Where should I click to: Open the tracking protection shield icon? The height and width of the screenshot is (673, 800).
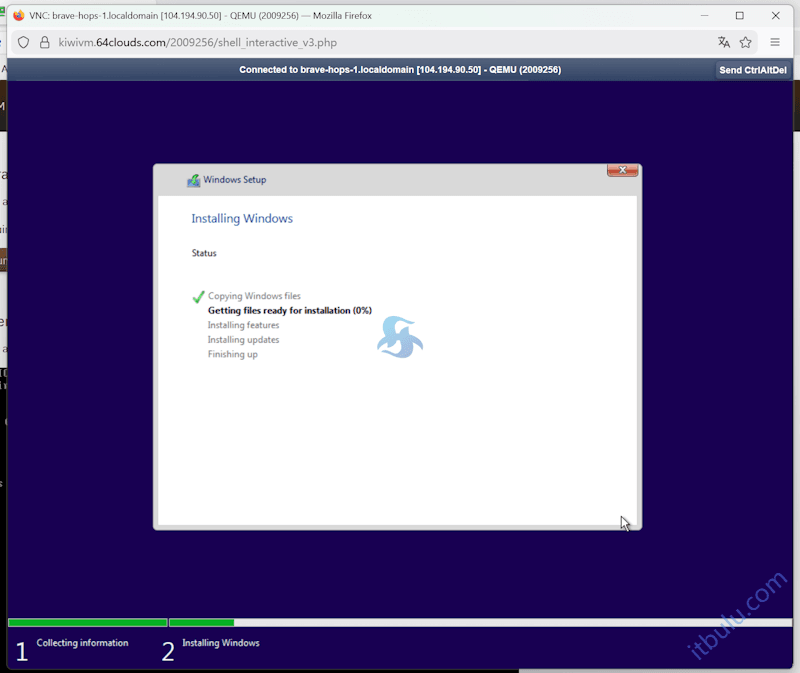24,43
